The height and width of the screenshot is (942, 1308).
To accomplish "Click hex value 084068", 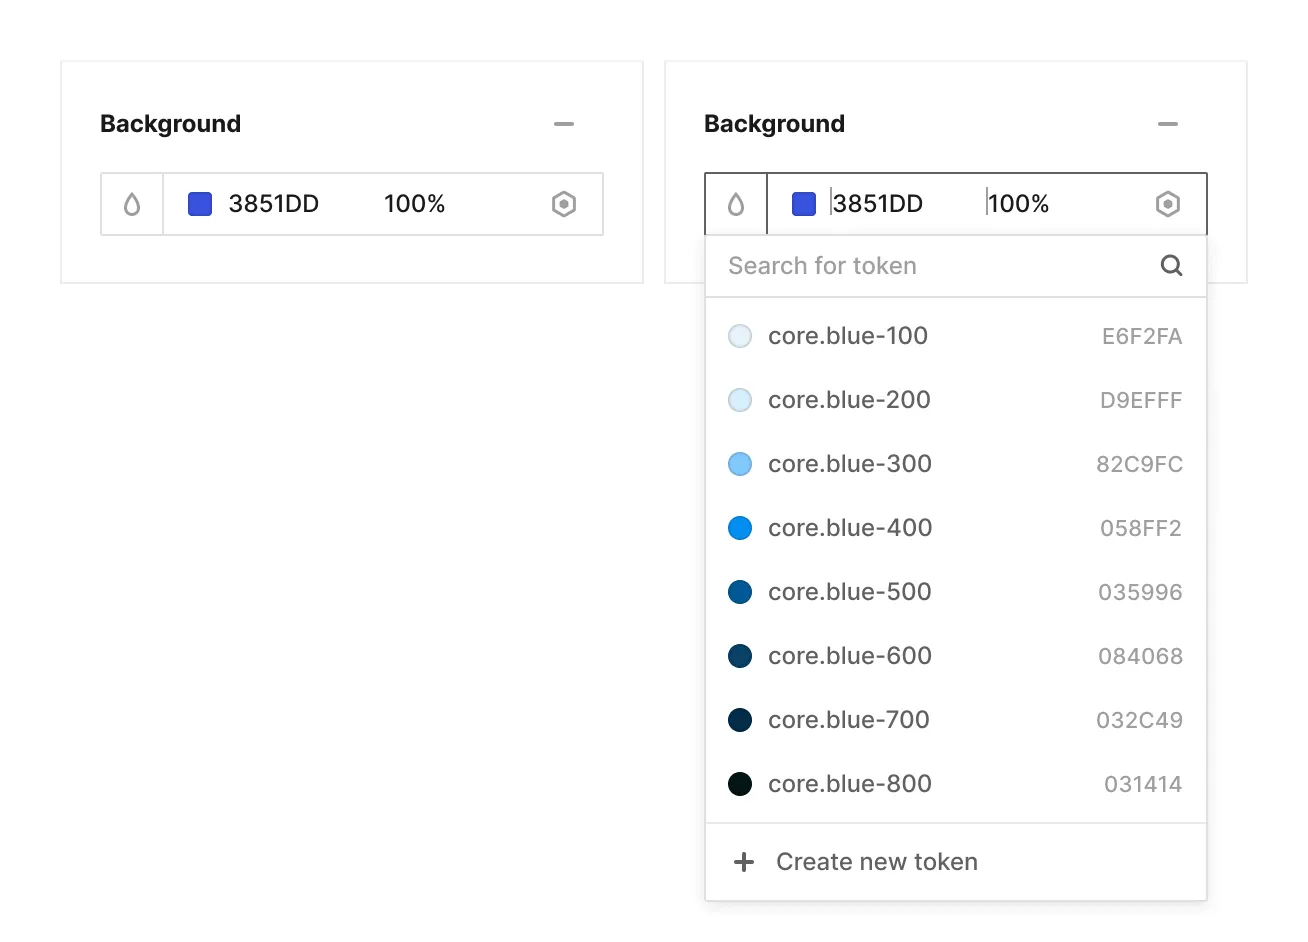I will (x=1140, y=657).
